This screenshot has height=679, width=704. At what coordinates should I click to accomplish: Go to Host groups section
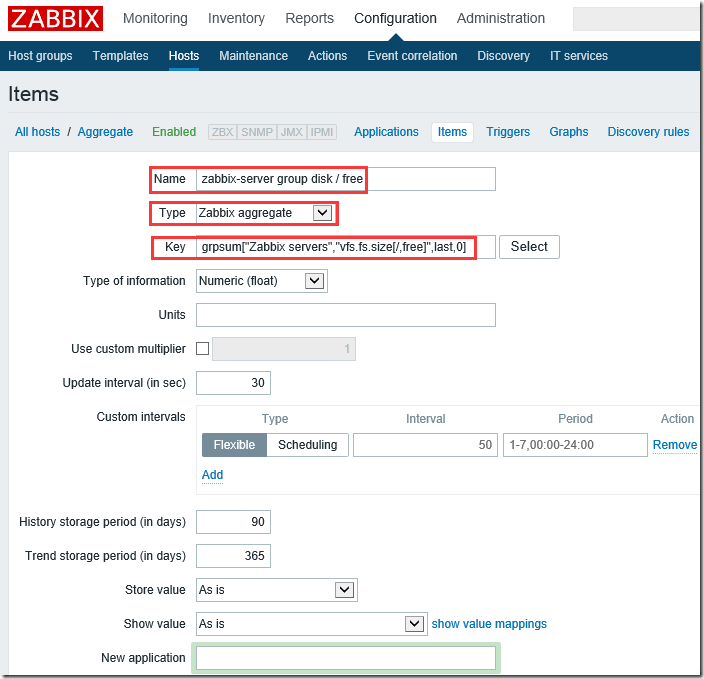click(x=40, y=56)
